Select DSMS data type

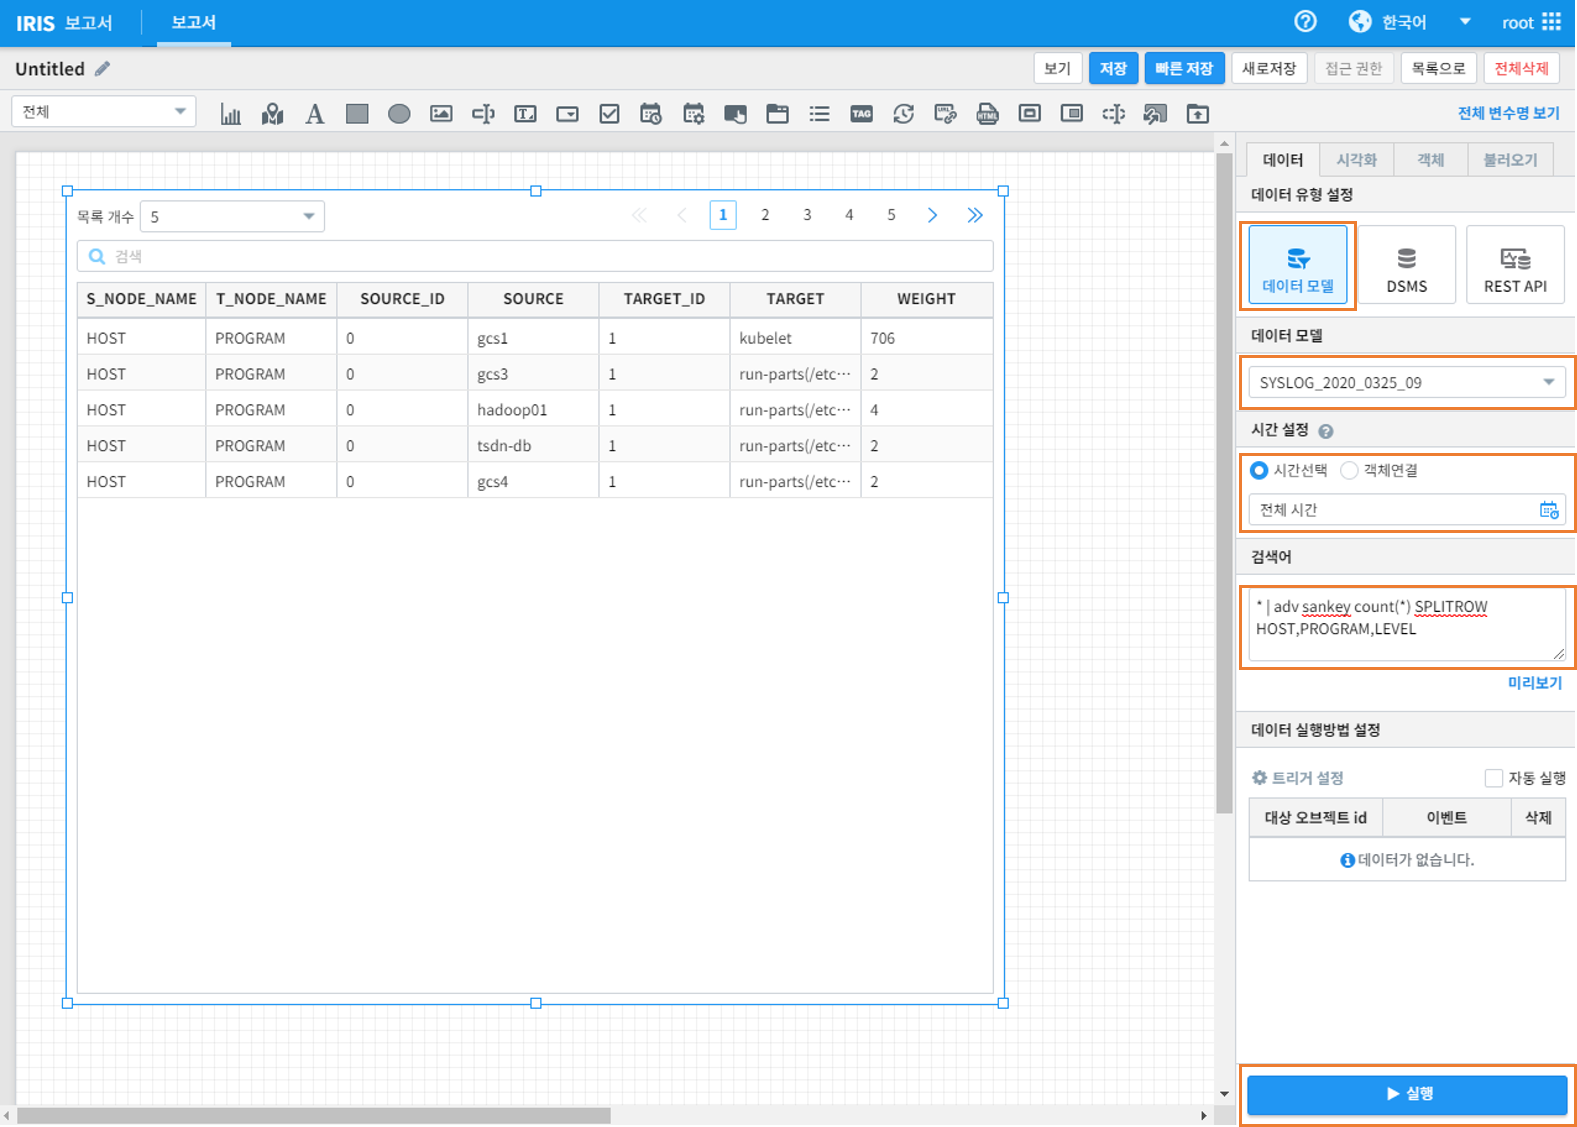1406,265
